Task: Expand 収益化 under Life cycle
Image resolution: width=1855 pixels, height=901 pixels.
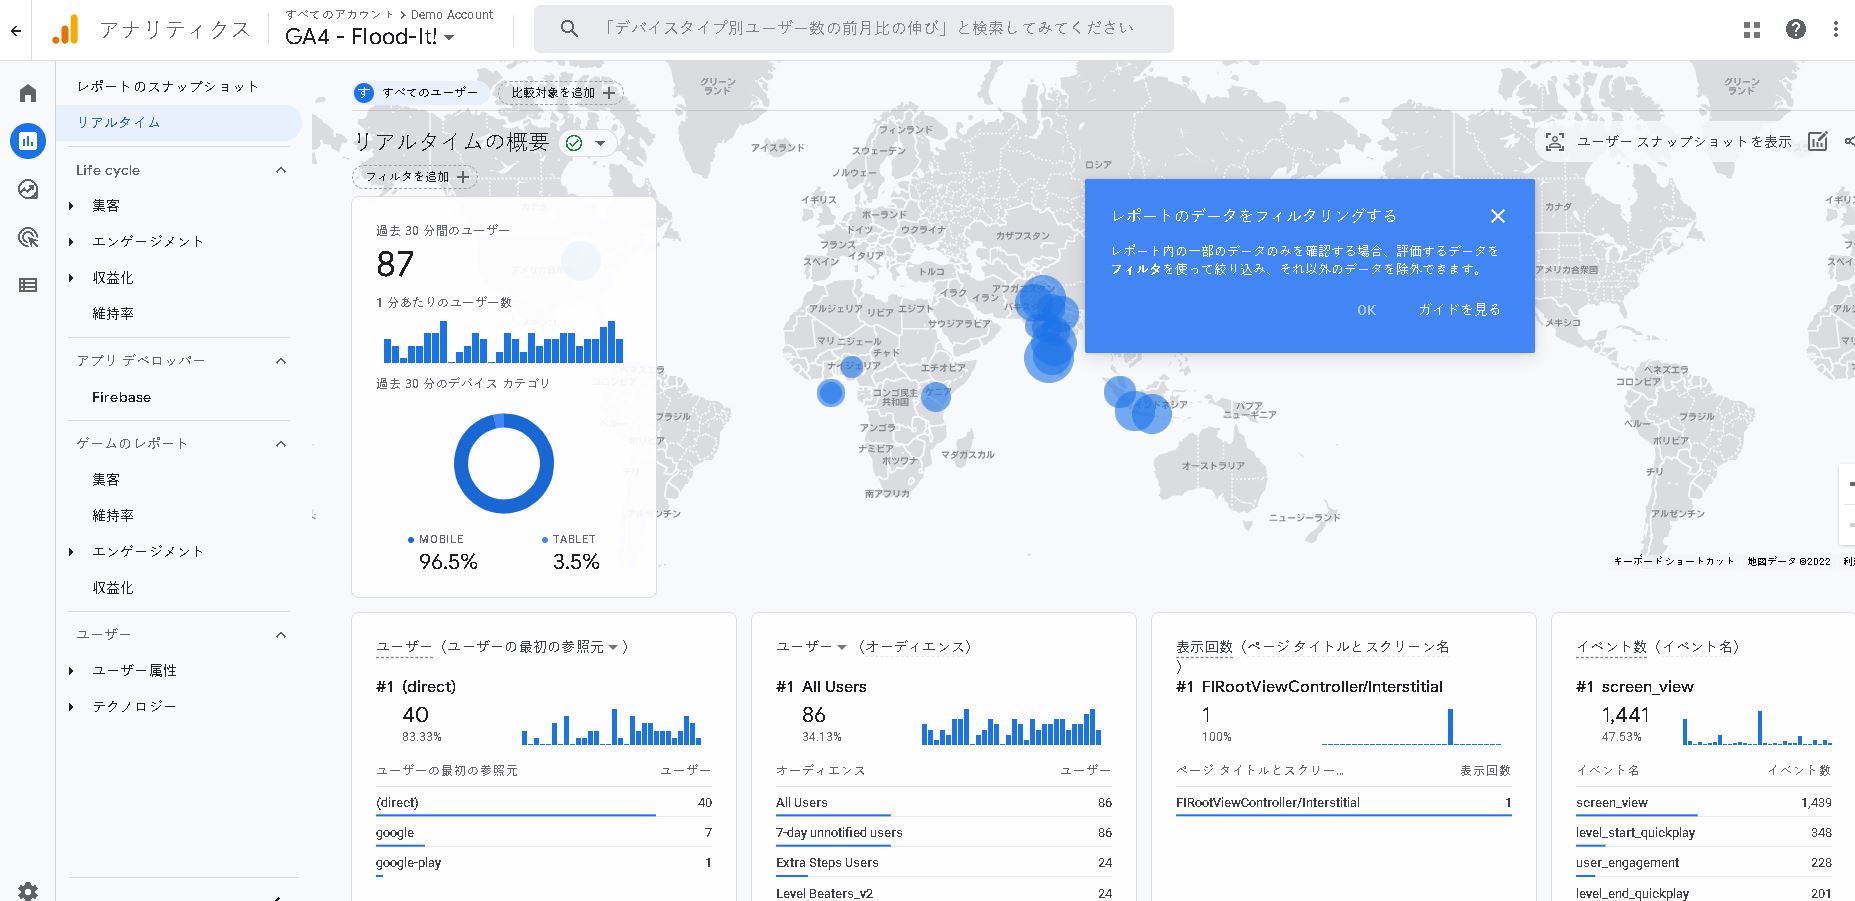Action: pos(71,278)
